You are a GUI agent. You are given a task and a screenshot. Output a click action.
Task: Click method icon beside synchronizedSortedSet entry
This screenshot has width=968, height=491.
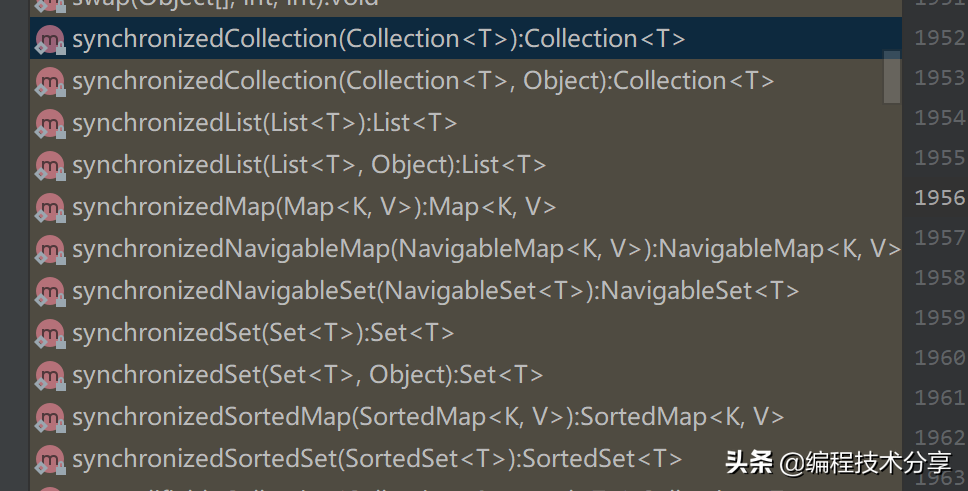(48, 459)
